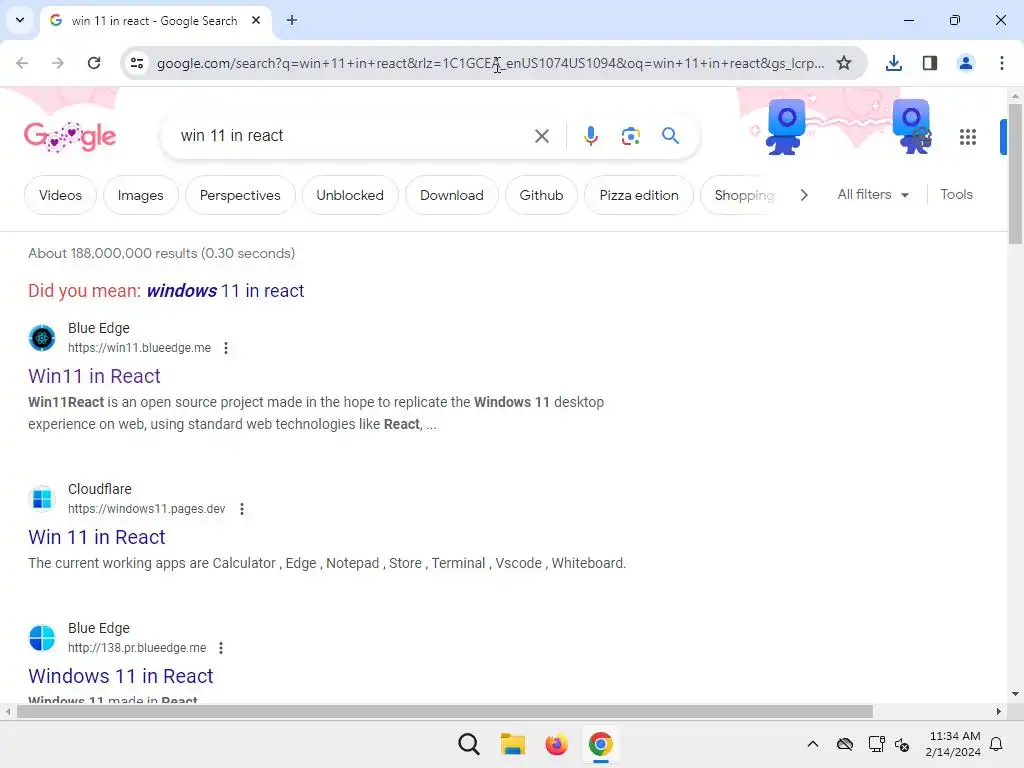Open File Explorer from the taskbar

(513, 744)
